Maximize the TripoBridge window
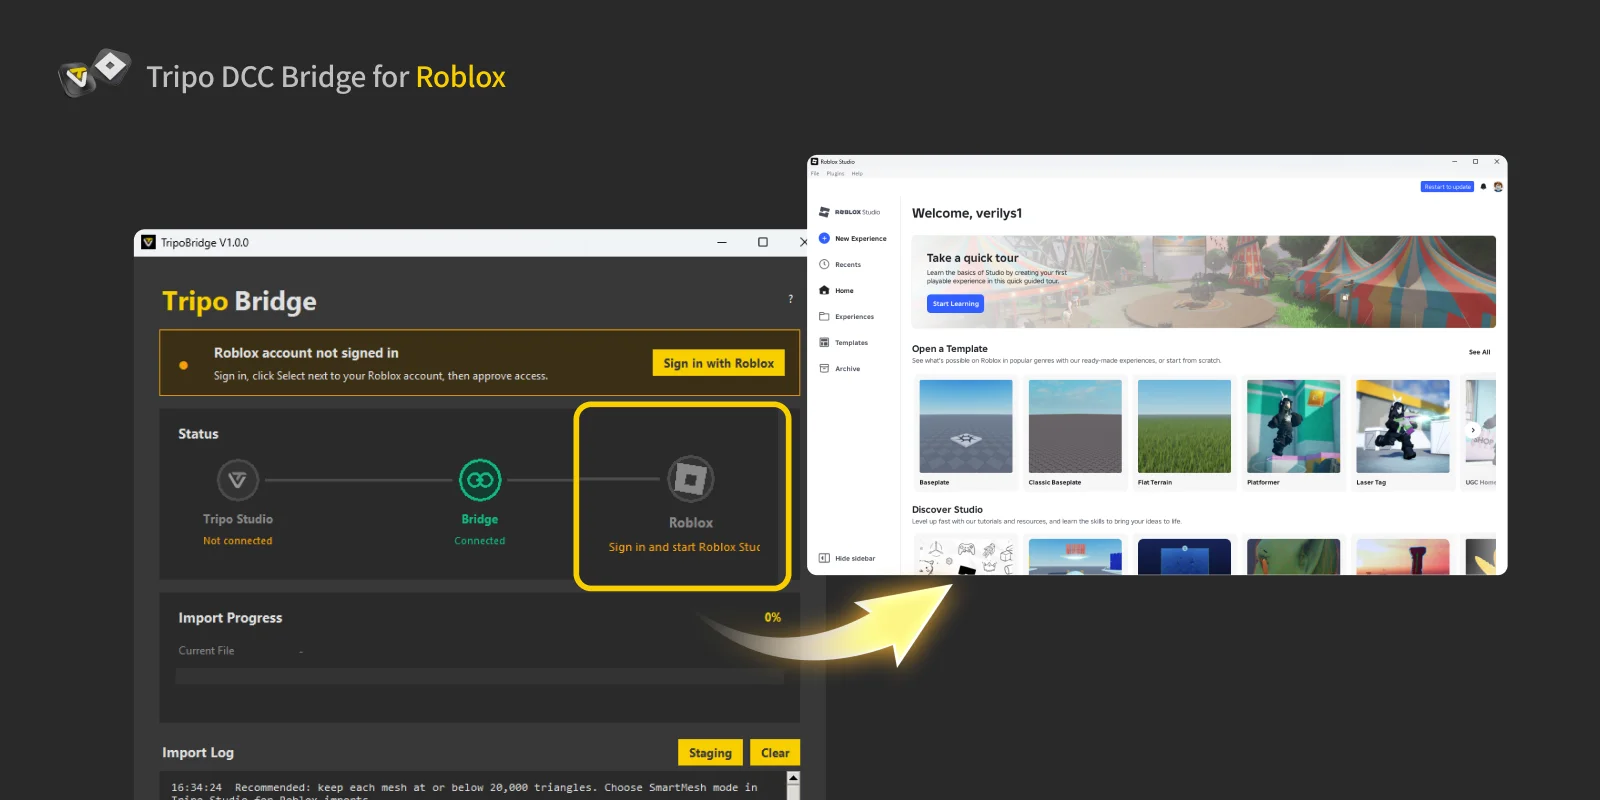The height and width of the screenshot is (800, 1600). (763, 242)
